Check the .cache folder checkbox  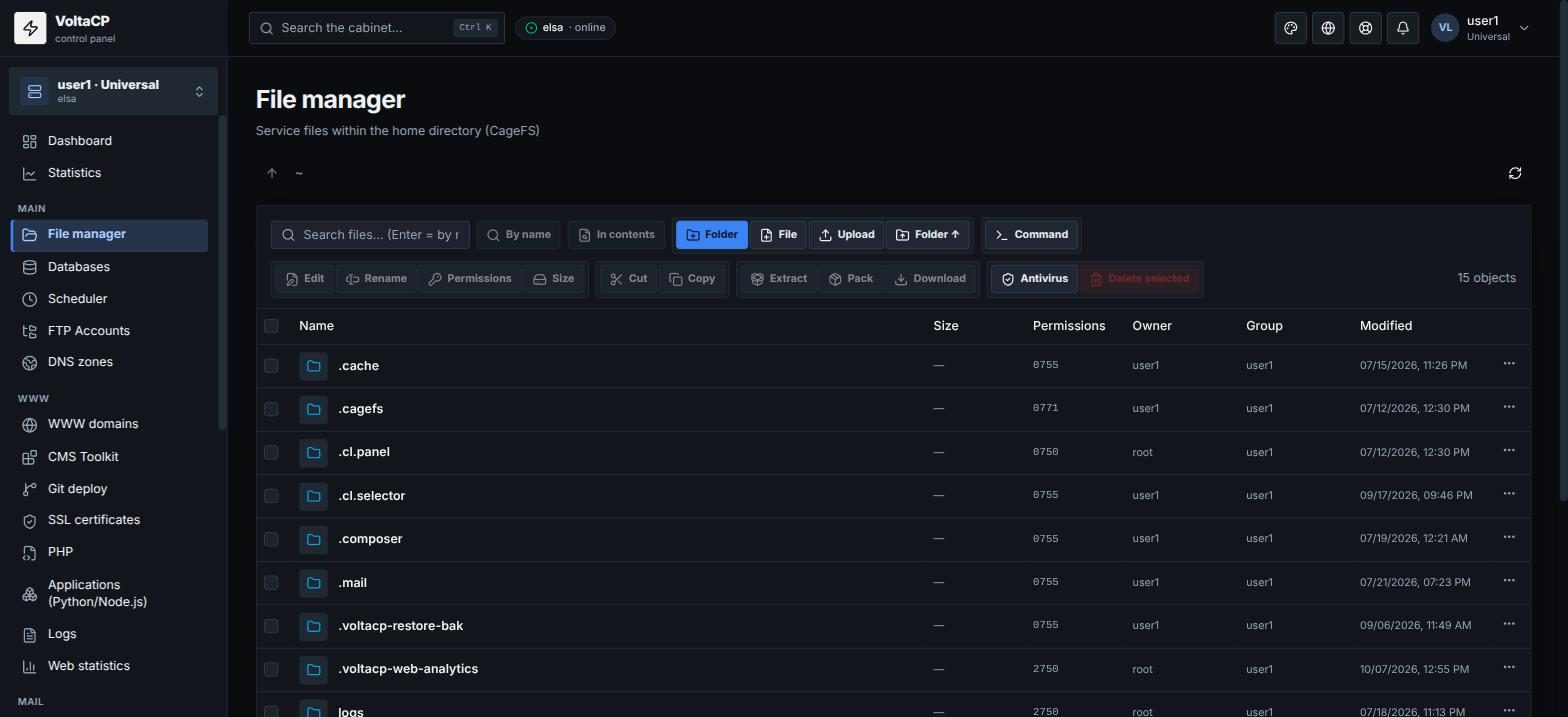coord(271,366)
